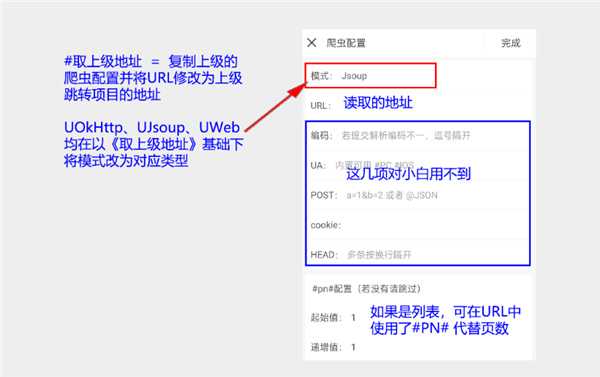
Task: Select the UOkHttp、UJsoup、UWeb note
Action: coord(153,144)
